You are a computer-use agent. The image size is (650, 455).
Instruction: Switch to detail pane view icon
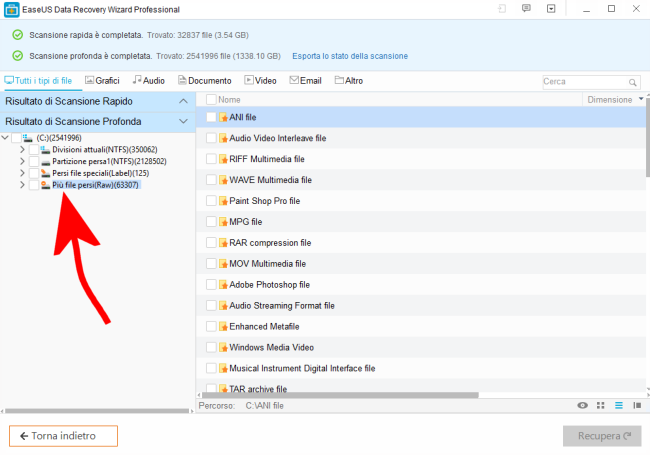[x=637, y=405]
